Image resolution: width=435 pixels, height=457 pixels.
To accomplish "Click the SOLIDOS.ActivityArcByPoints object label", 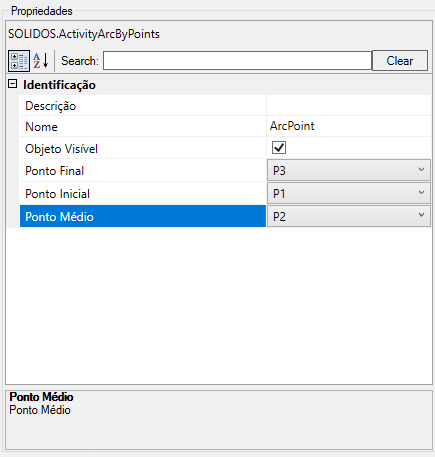I will (84, 34).
